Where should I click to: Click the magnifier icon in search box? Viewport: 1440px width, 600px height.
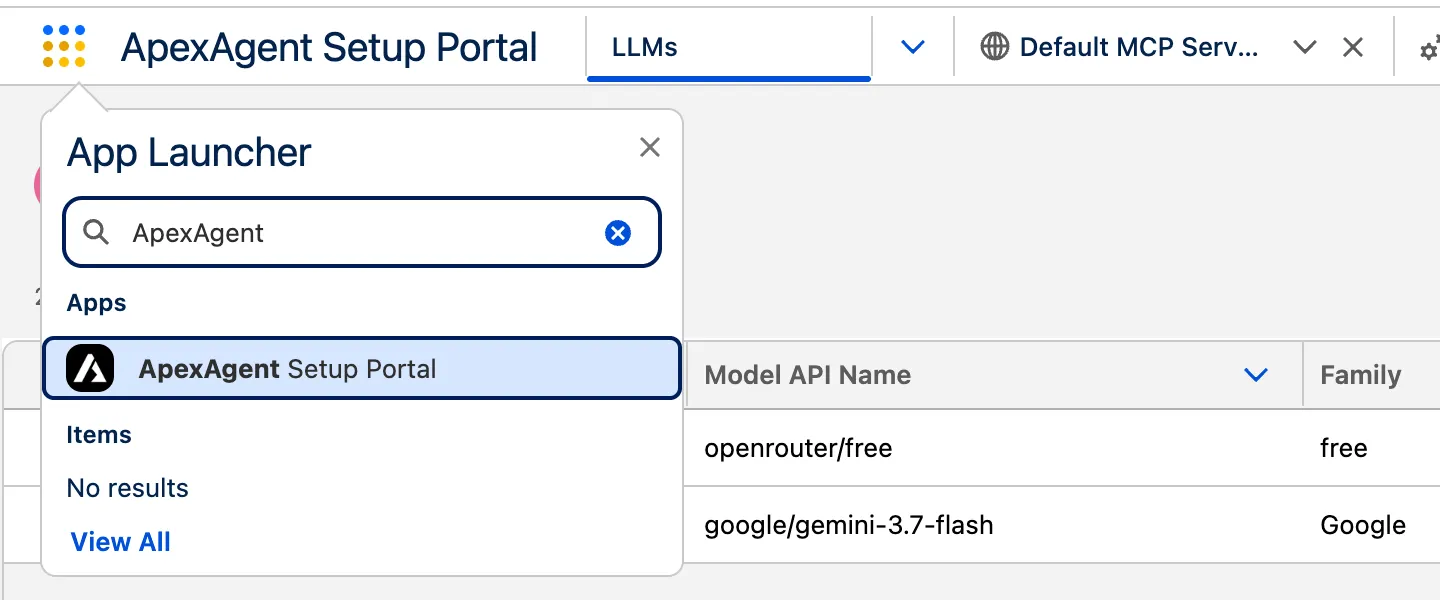(96, 233)
